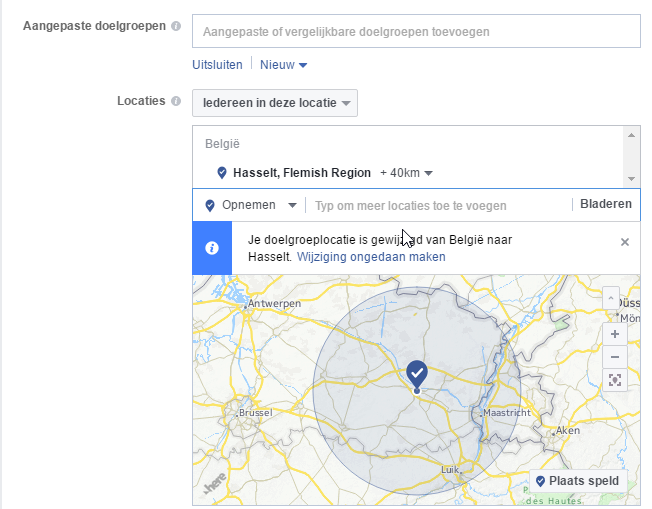Zoom in on the map with plus
This screenshot has width=652, height=509.
614,334
